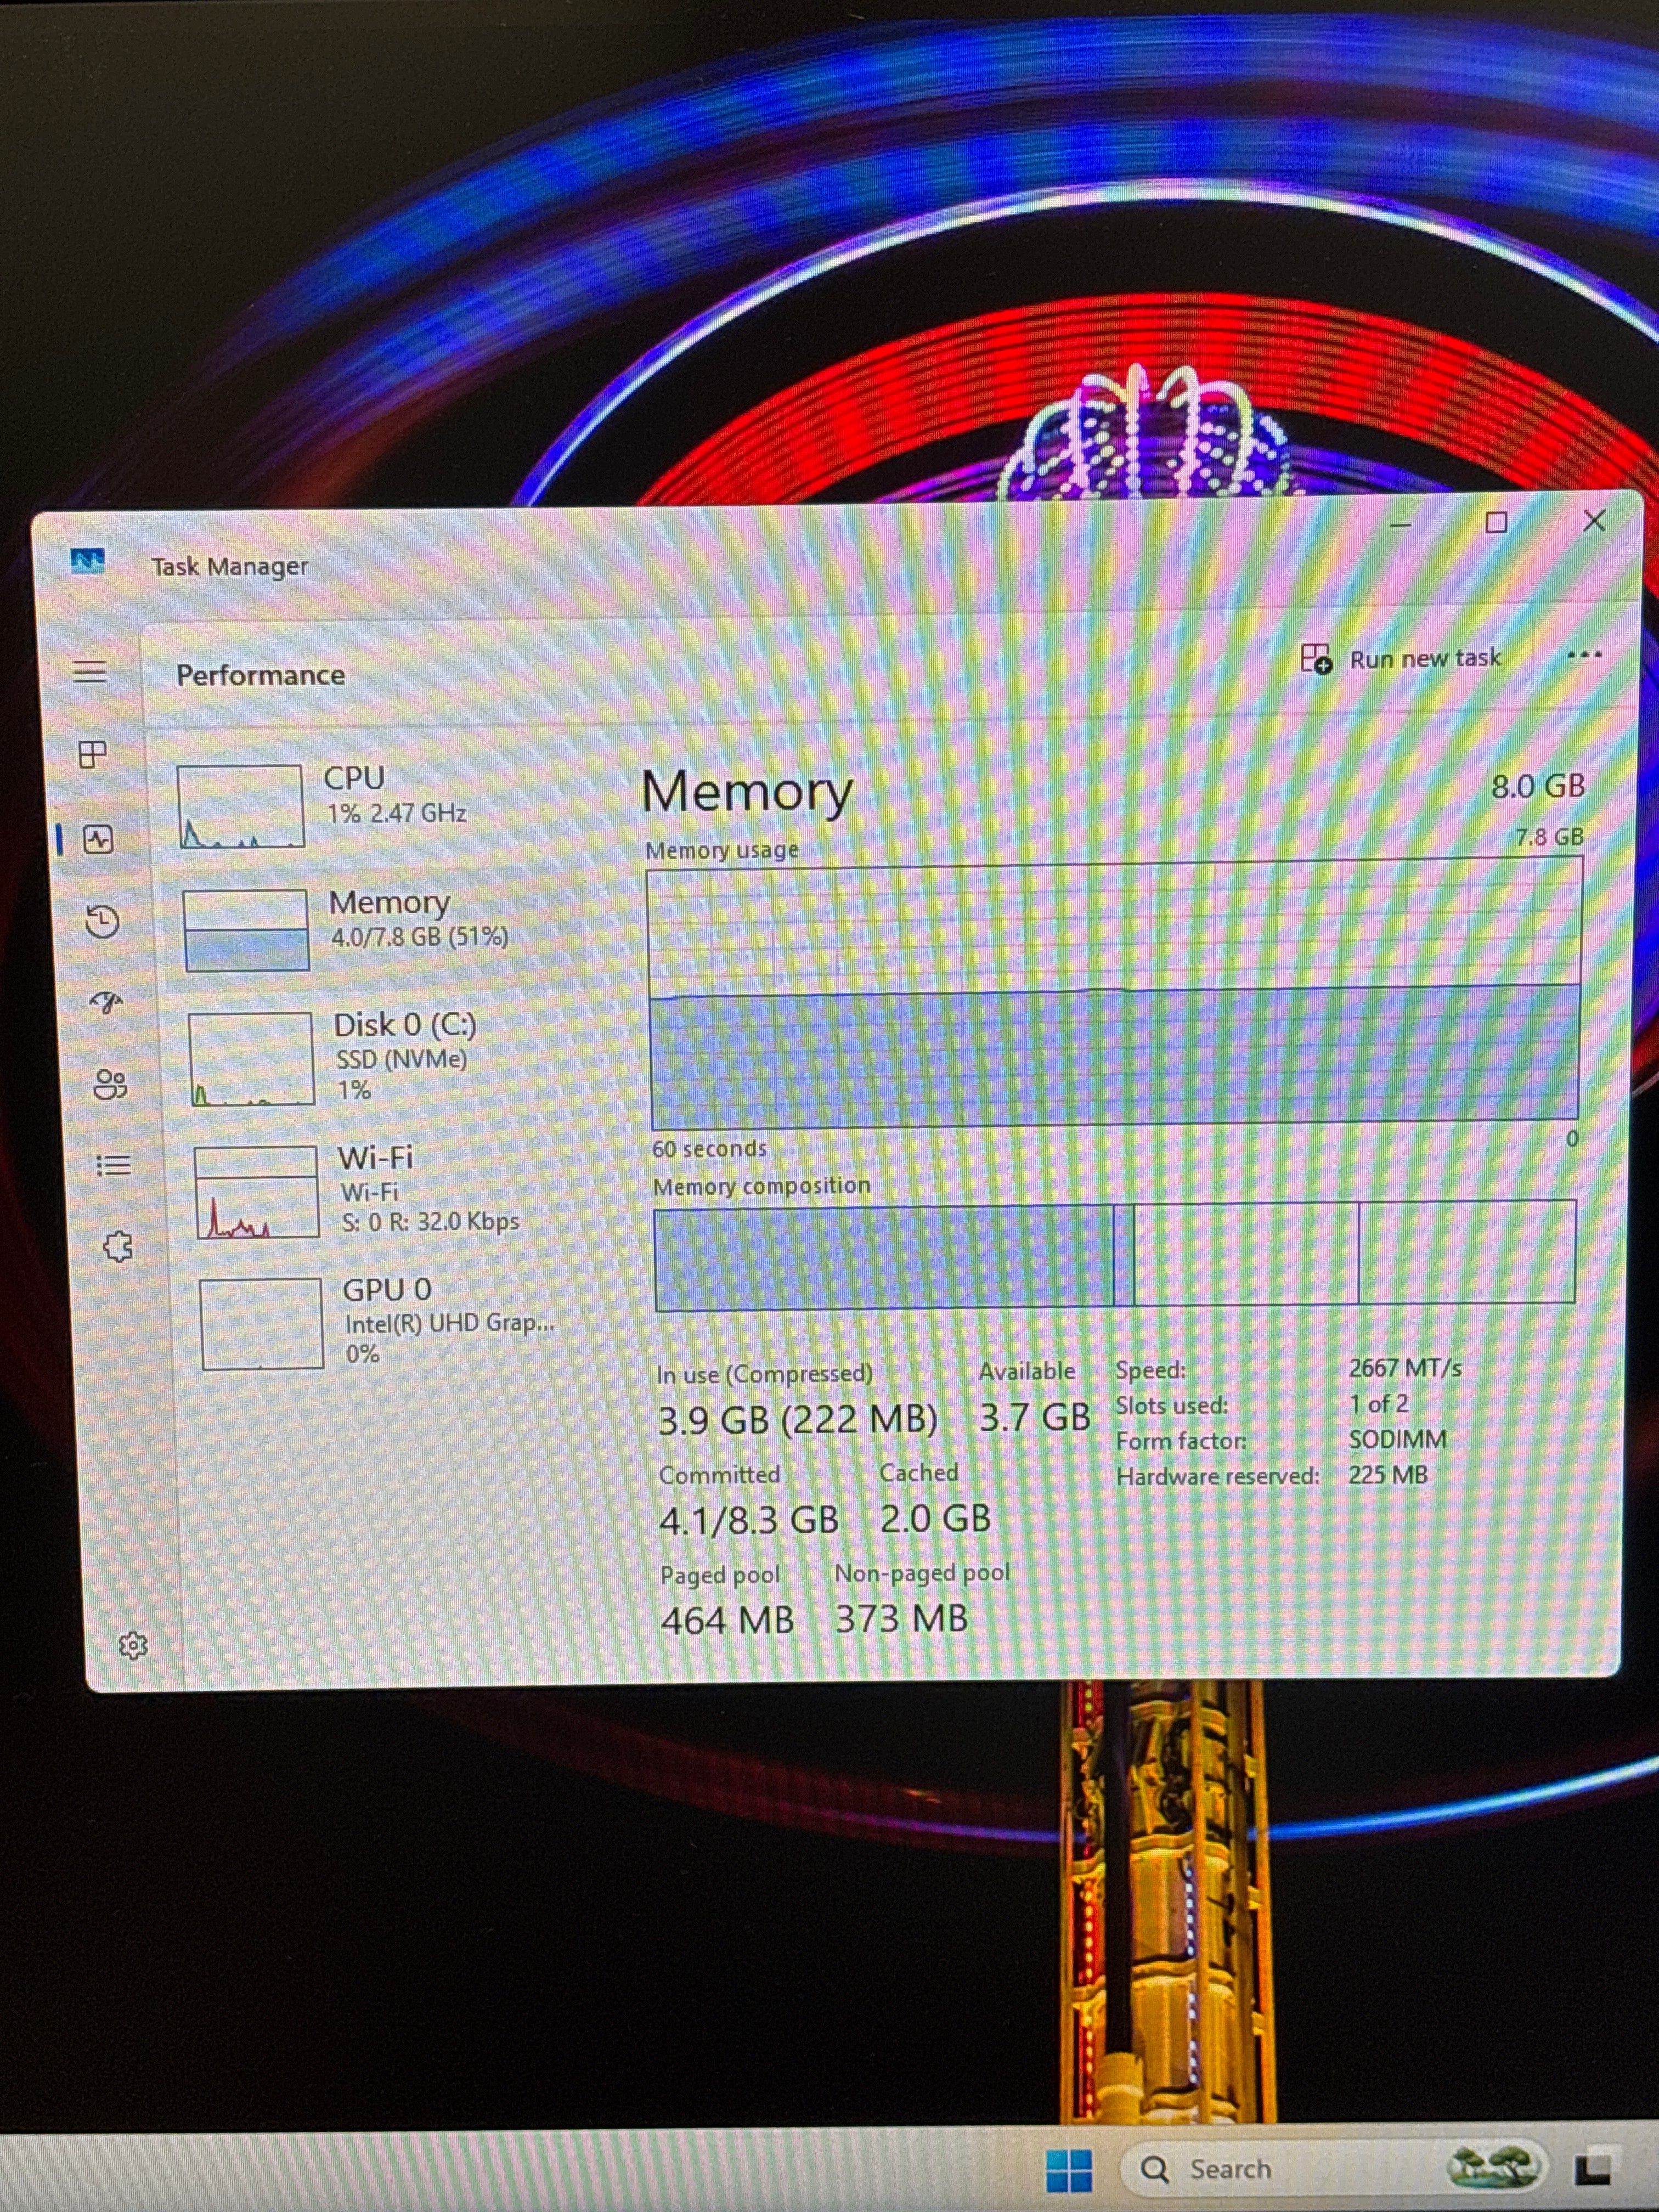Image resolution: width=1659 pixels, height=2212 pixels.
Task: Select the Performance page icon in sidebar
Action: (x=97, y=838)
